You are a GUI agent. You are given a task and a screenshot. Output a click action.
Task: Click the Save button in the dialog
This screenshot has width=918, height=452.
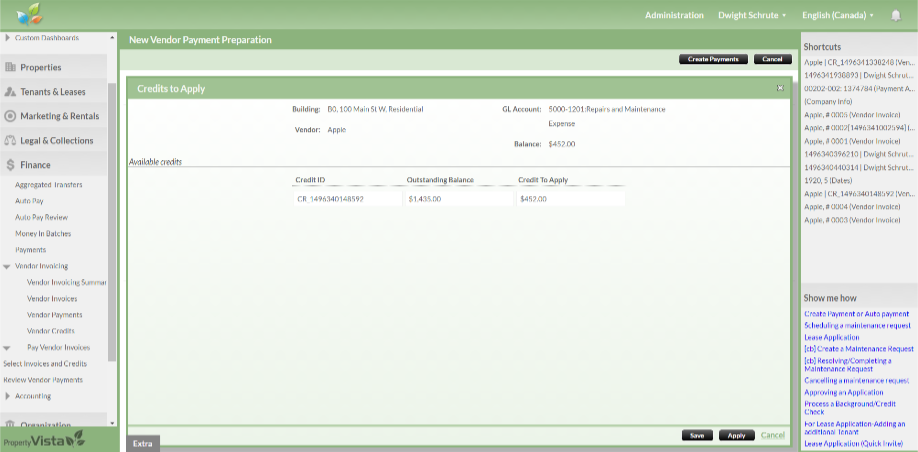click(x=697, y=435)
